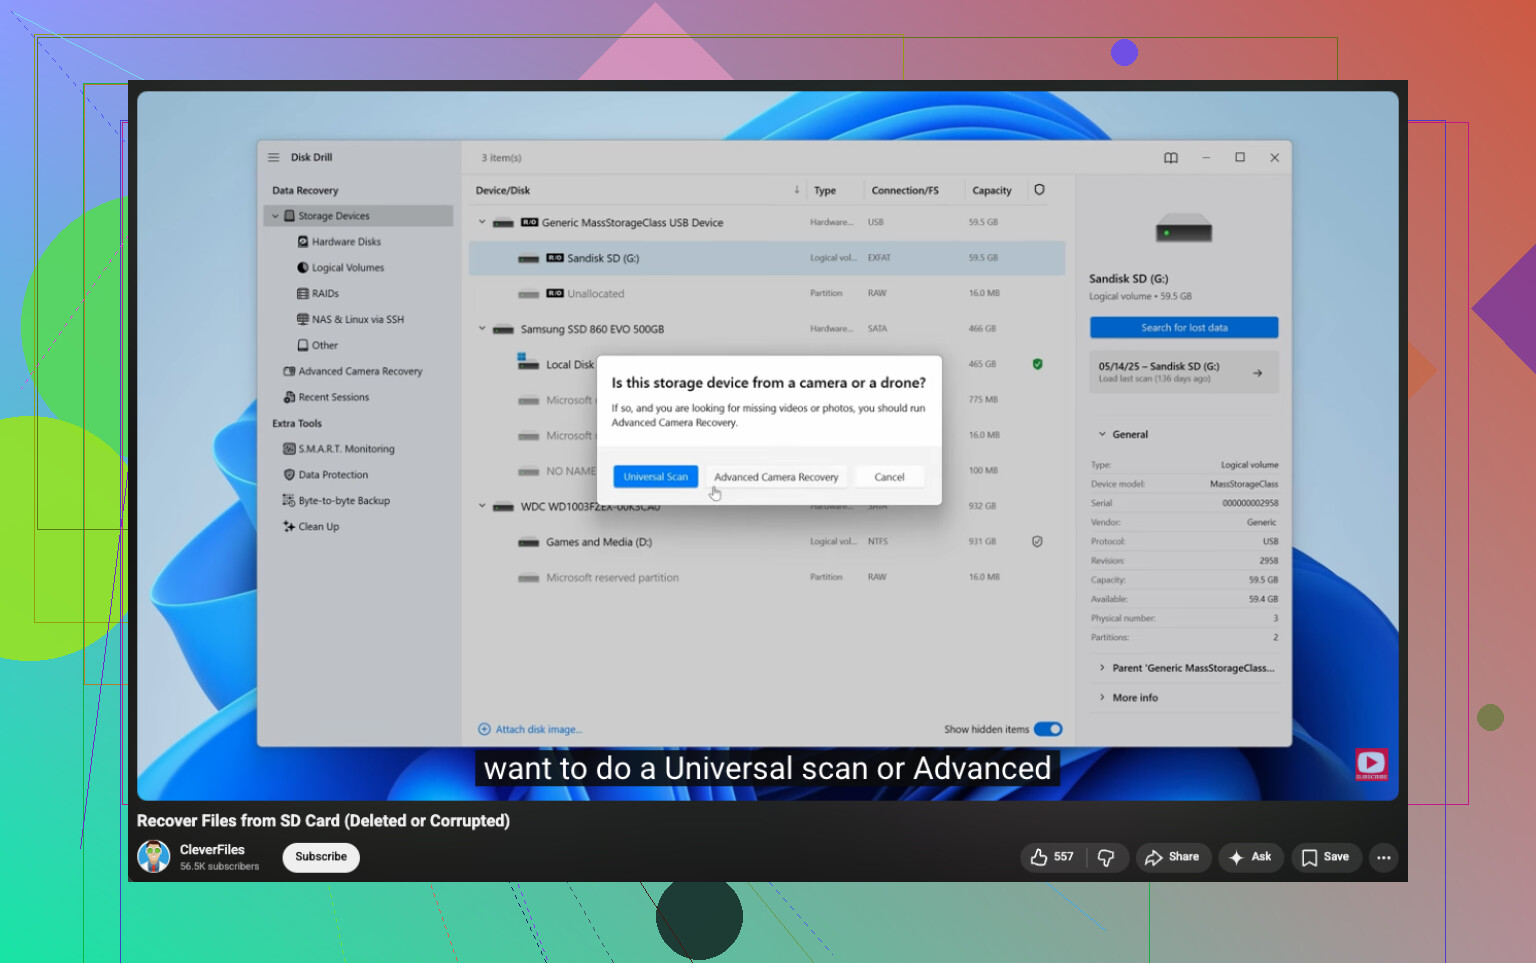Select Microsoft reserved partition row
1536x963 pixels.
pyautogui.click(x=767, y=577)
